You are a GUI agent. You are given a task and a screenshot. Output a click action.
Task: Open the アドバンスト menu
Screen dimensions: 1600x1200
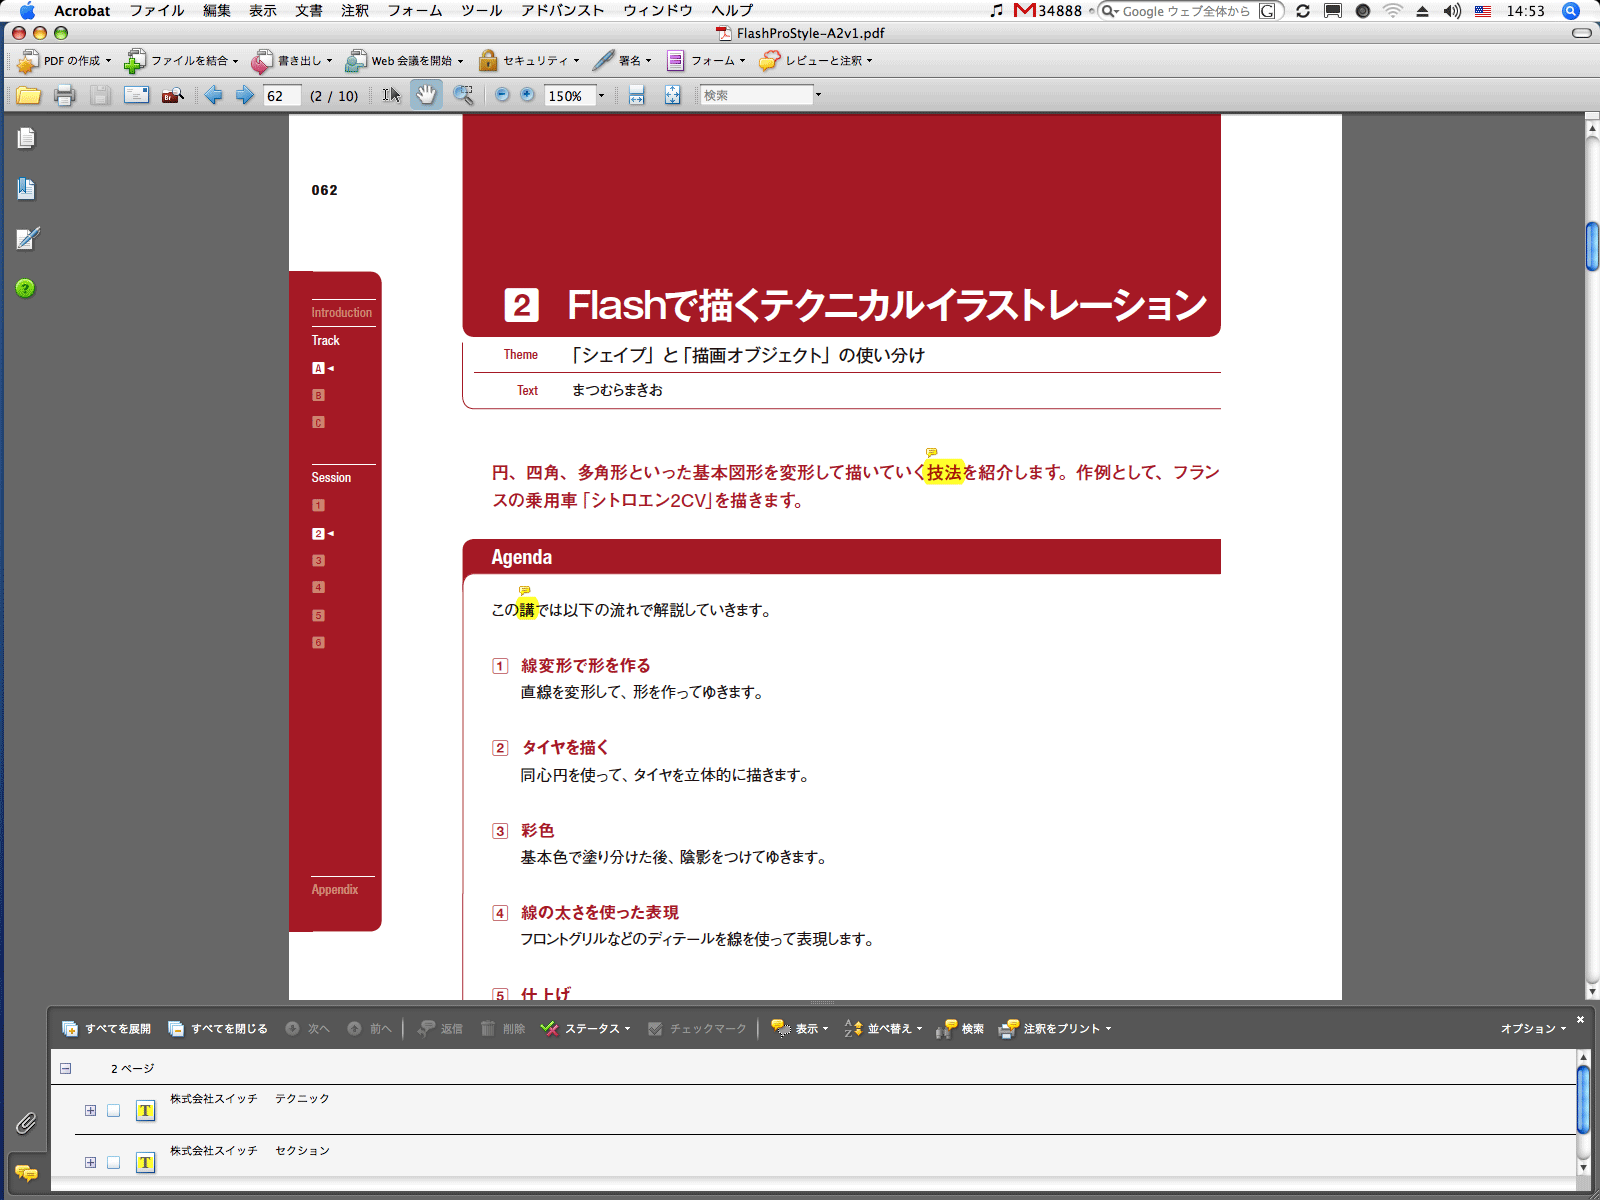[x=563, y=11]
